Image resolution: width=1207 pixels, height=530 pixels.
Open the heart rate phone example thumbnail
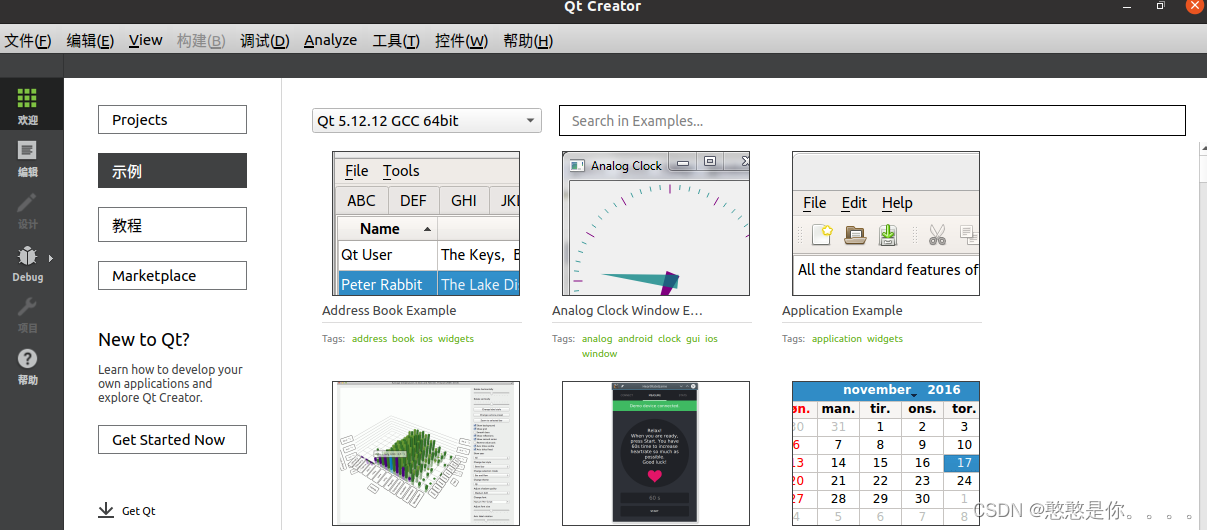coord(656,453)
